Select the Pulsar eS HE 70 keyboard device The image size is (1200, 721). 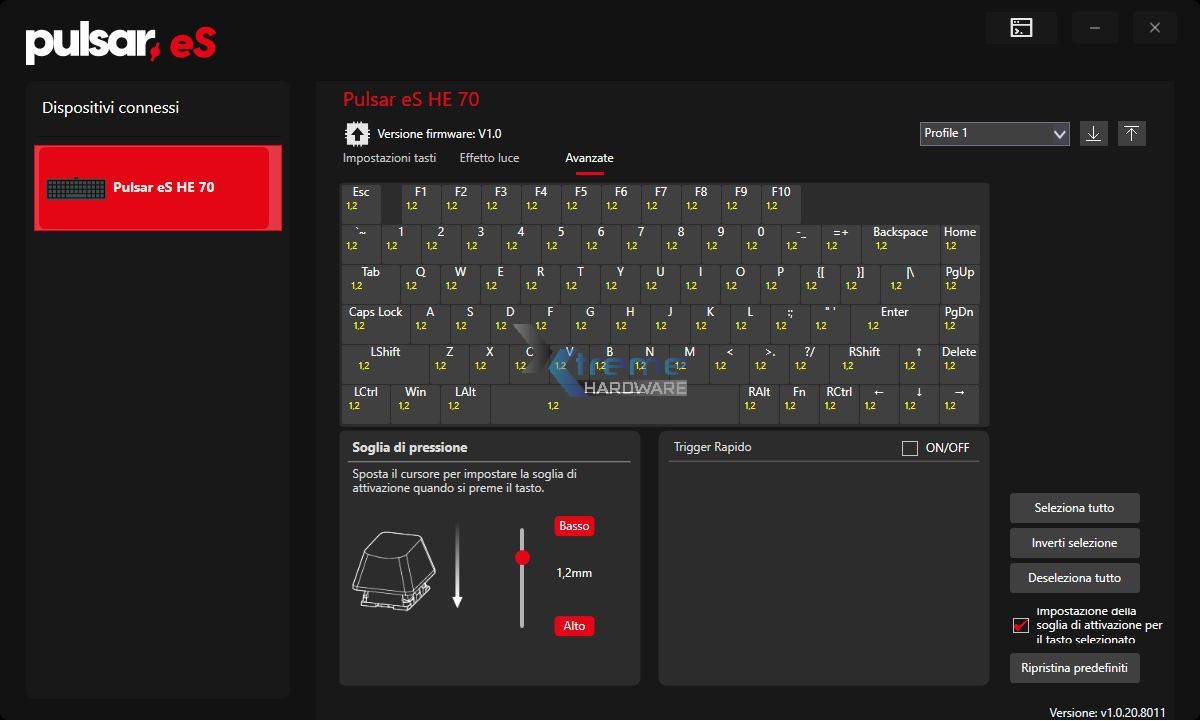[157, 188]
